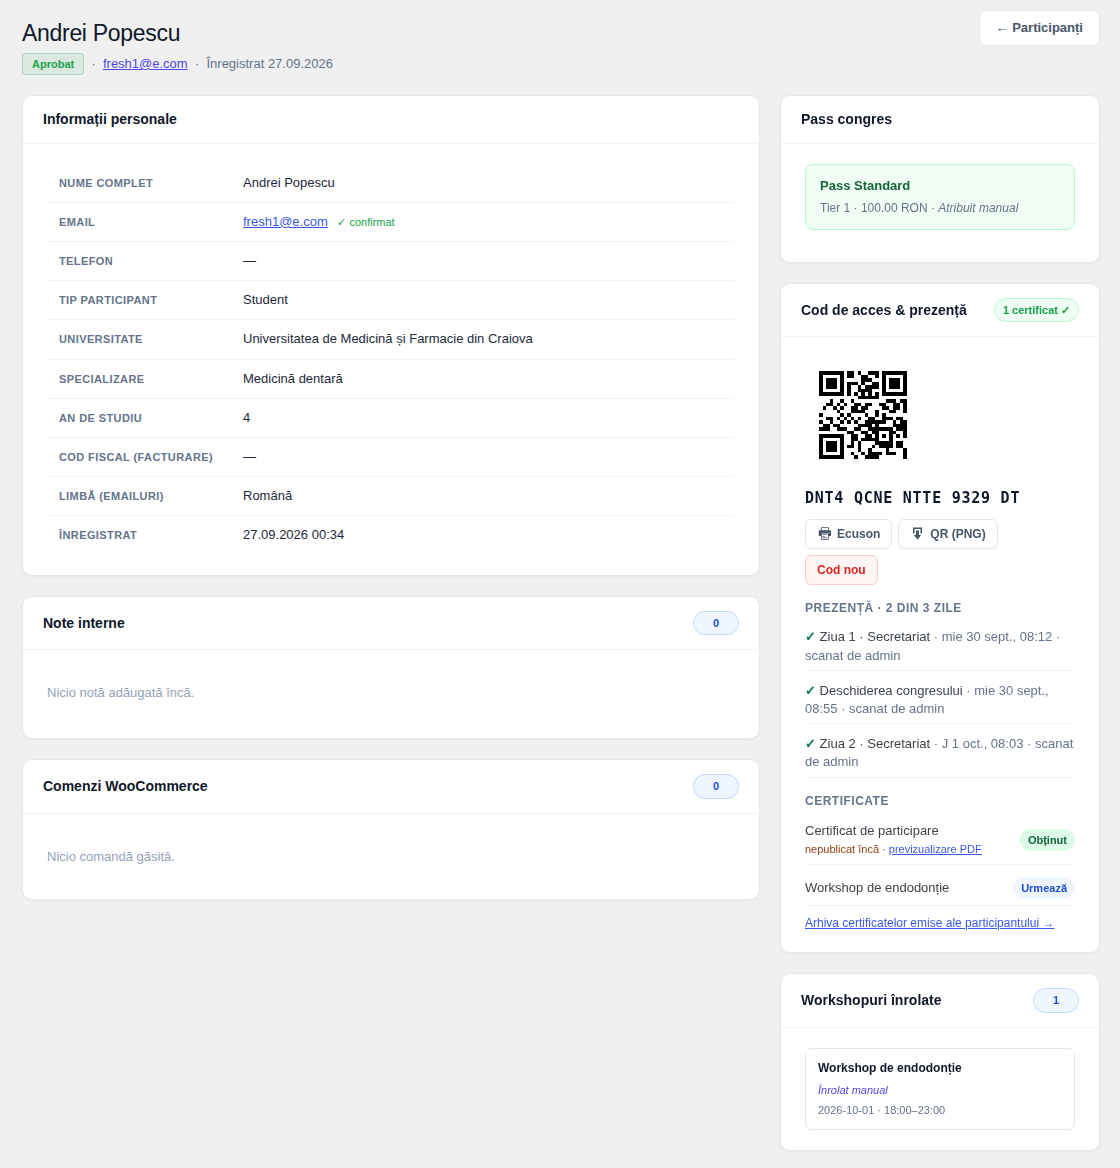Select the AN DE STUDIU value 4
Screen dimensions: 1120x1168
[246, 418]
